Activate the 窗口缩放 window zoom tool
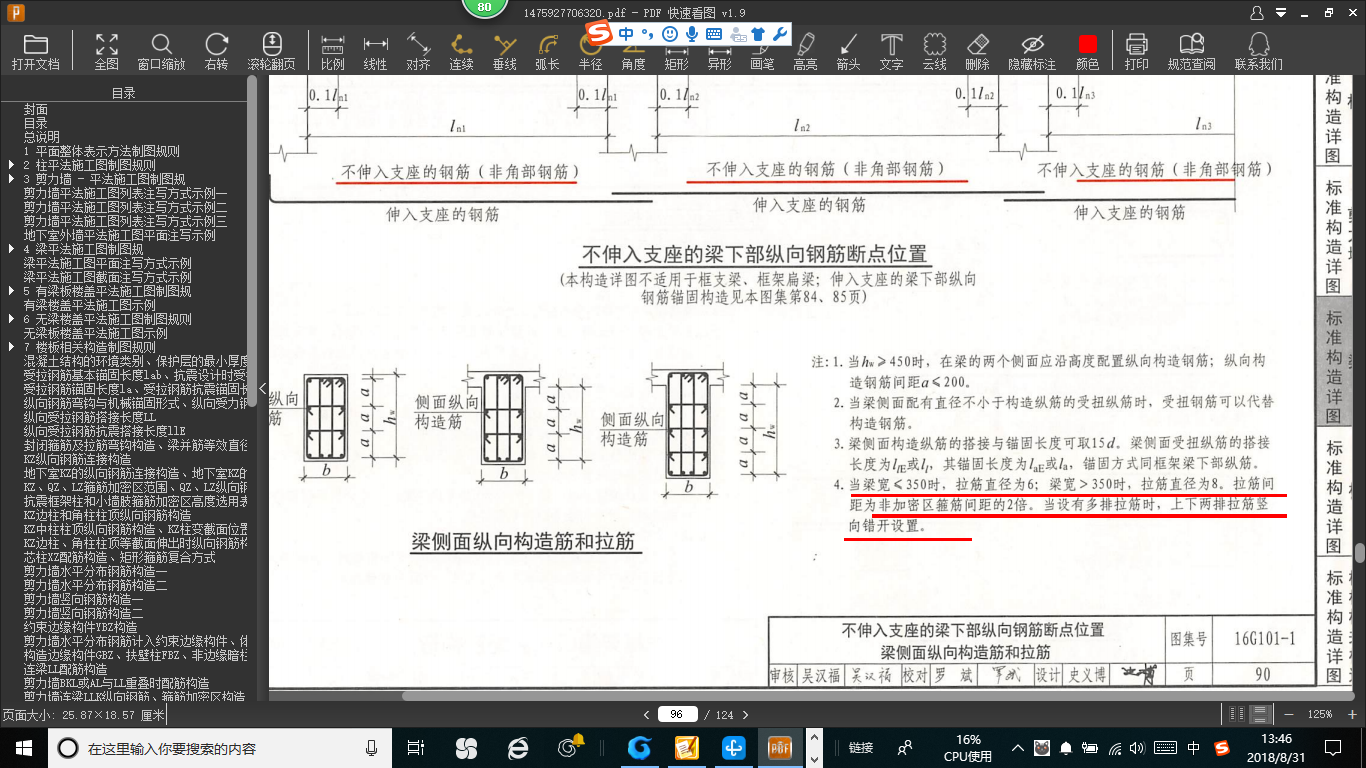The height and width of the screenshot is (768, 1366). pyautogui.click(x=162, y=52)
